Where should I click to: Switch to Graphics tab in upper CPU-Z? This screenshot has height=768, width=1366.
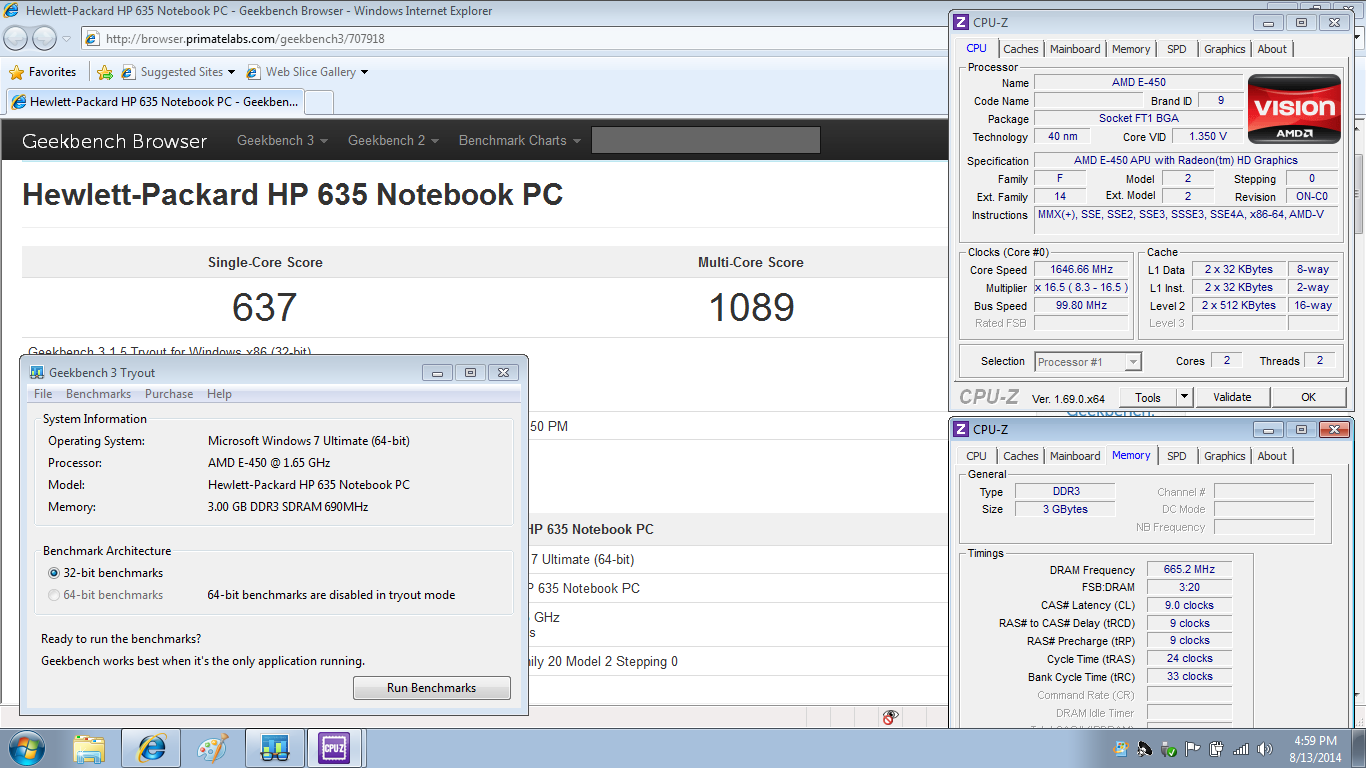tap(1225, 49)
